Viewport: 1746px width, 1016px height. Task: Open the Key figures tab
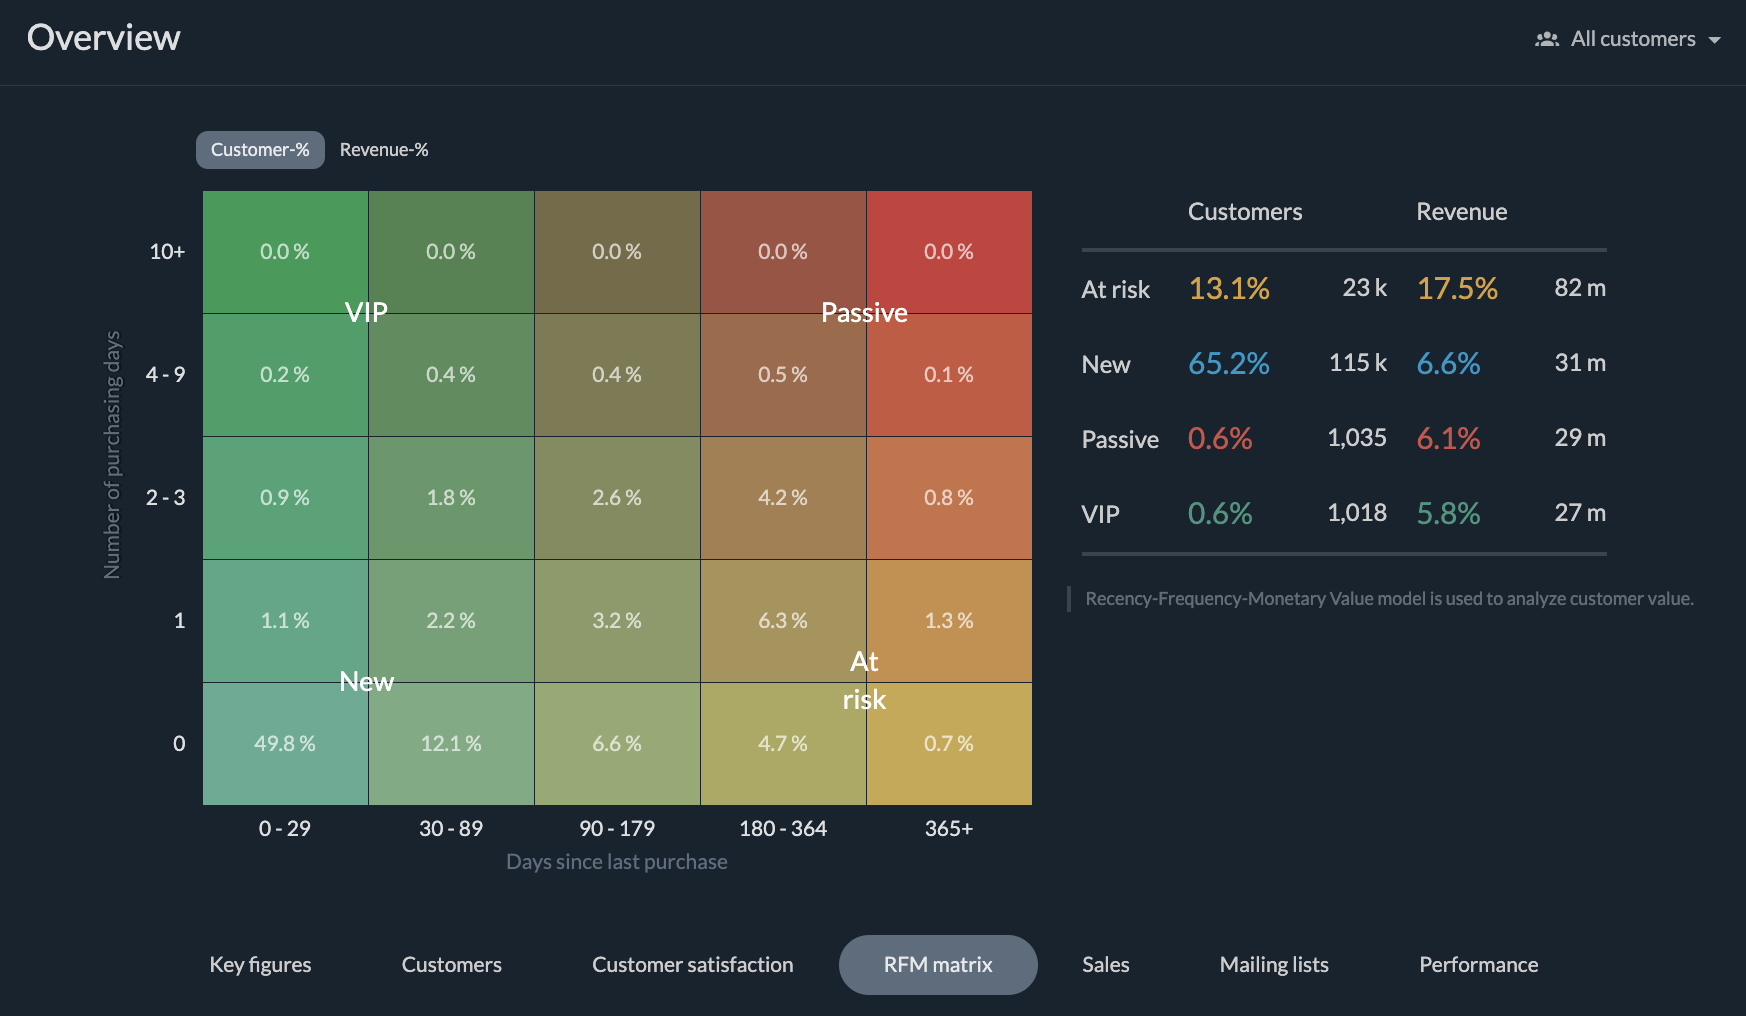(x=260, y=965)
